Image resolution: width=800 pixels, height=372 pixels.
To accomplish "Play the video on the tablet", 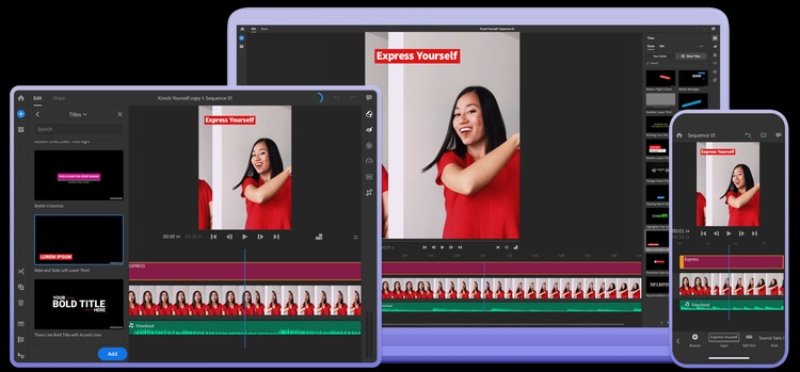I will tap(244, 237).
